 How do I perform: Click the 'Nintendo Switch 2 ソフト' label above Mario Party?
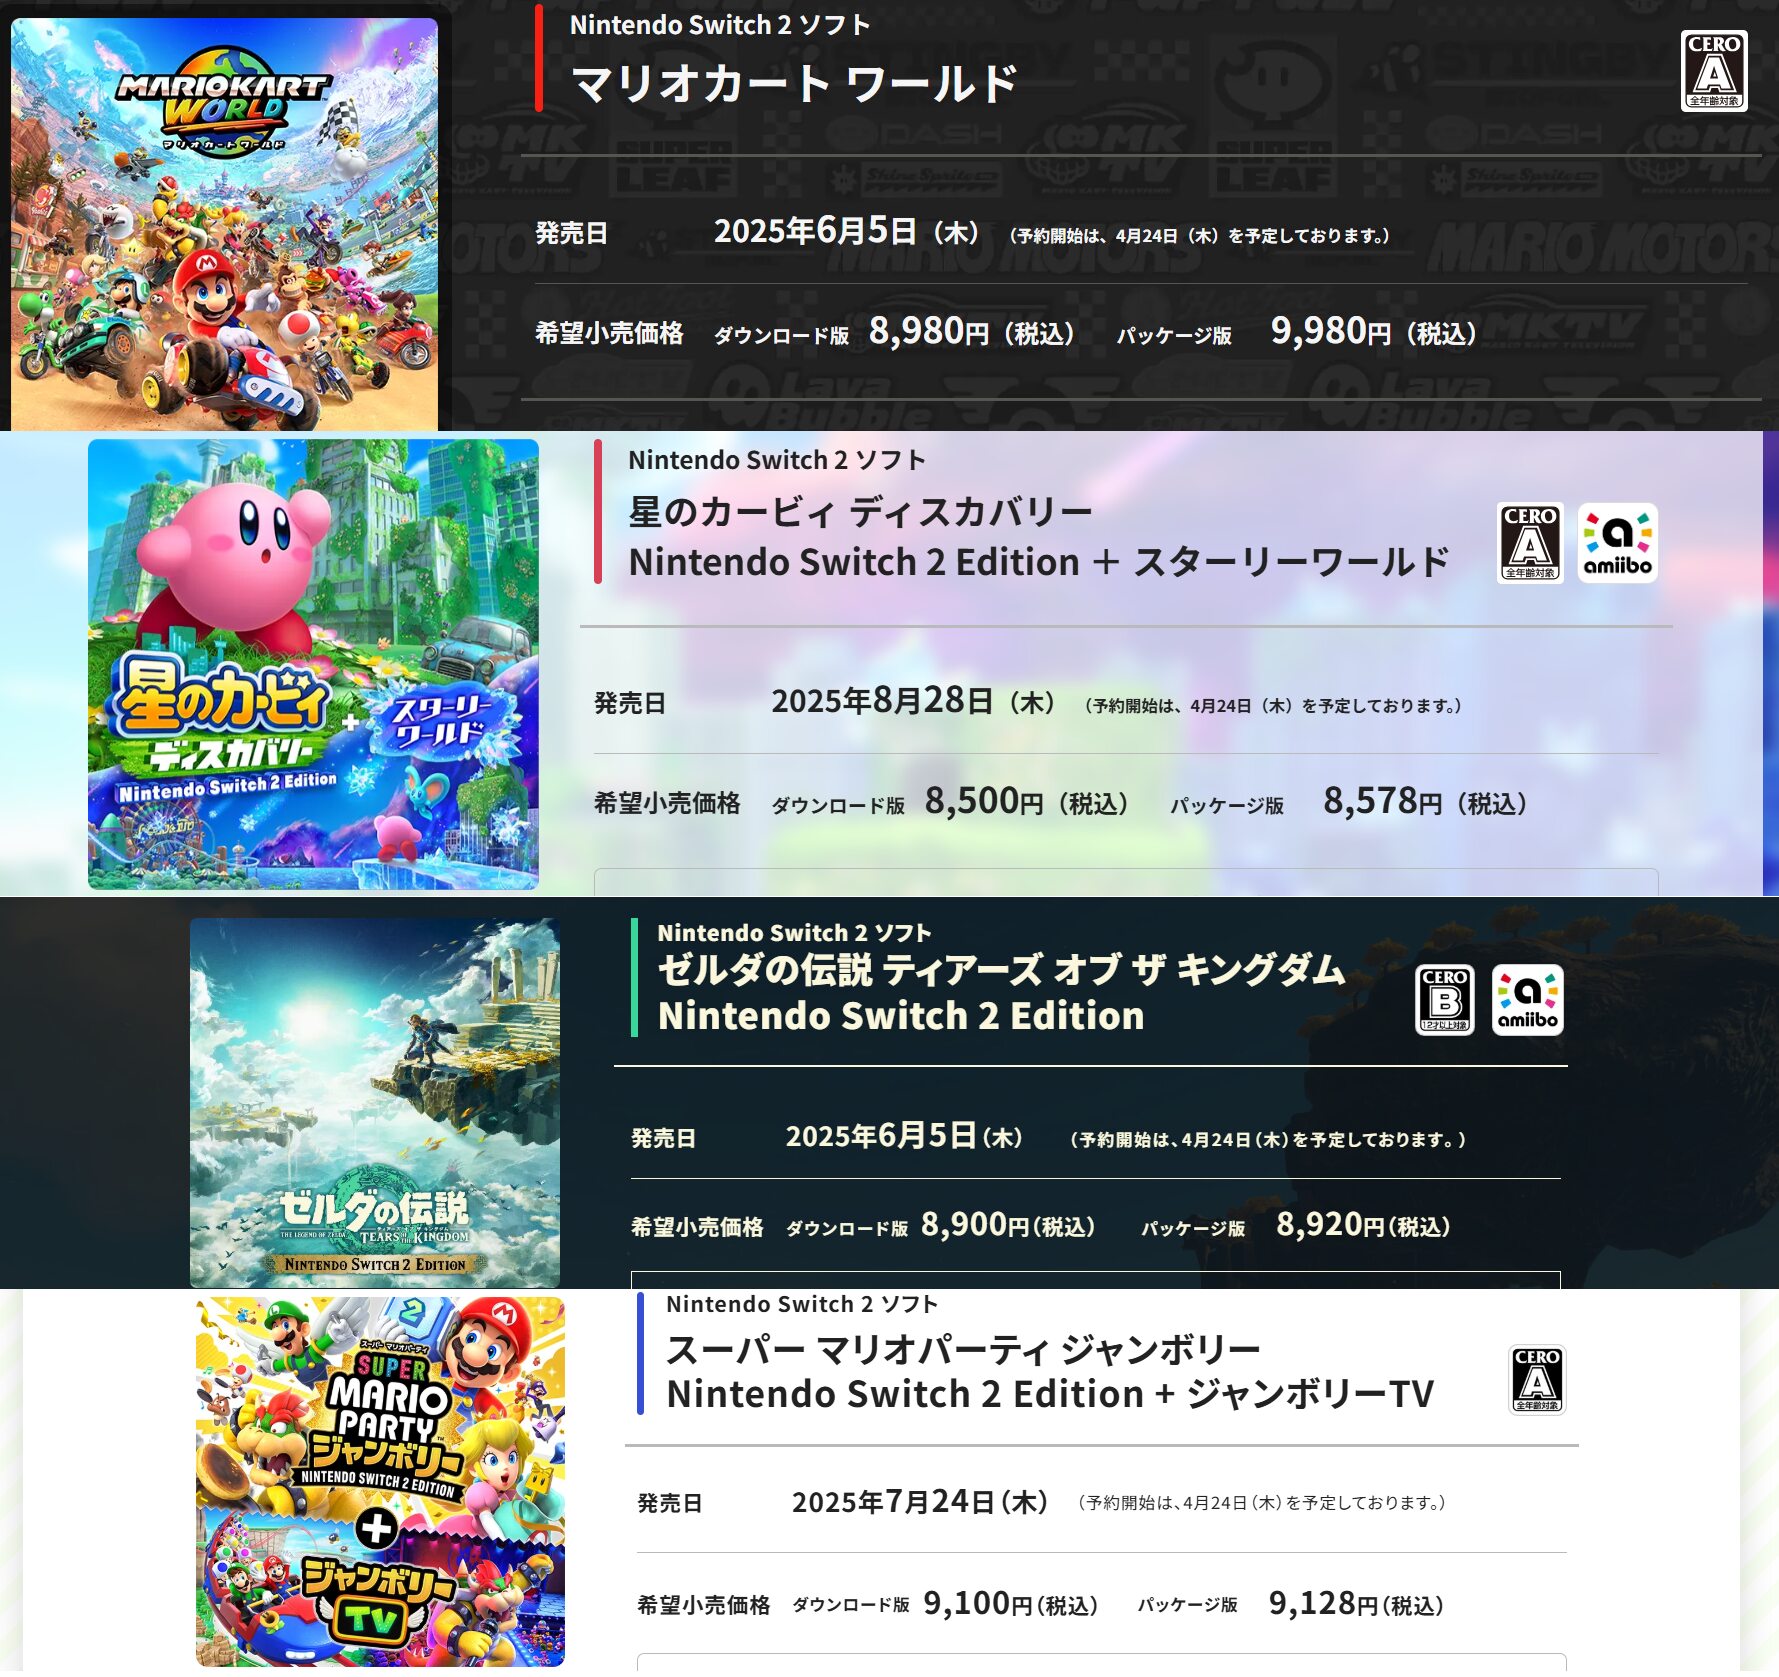[802, 1304]
